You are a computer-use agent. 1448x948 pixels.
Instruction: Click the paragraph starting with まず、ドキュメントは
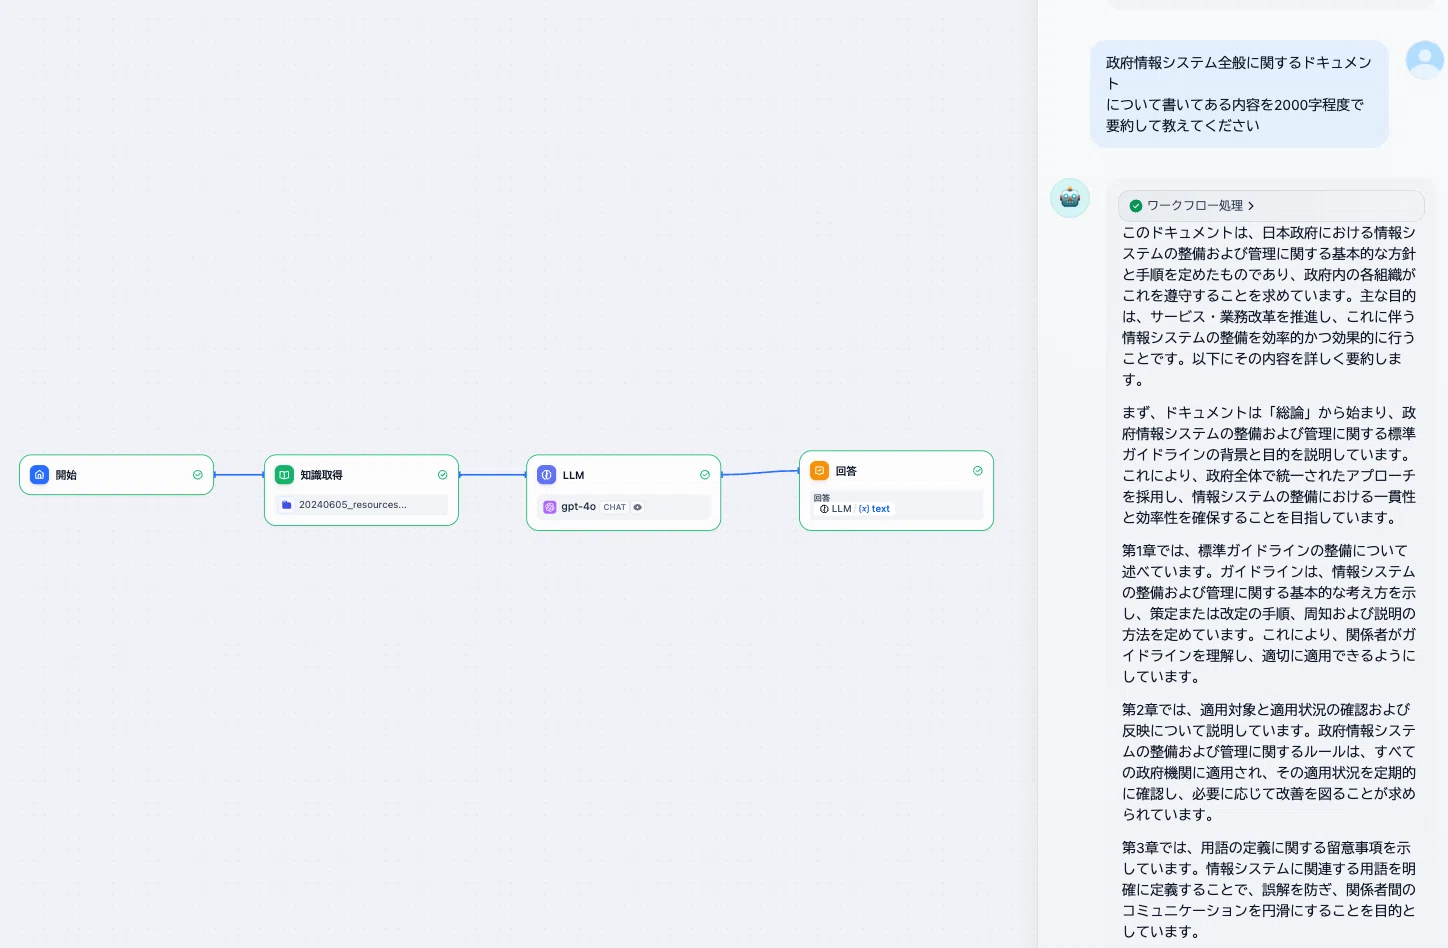(1269, 465)
